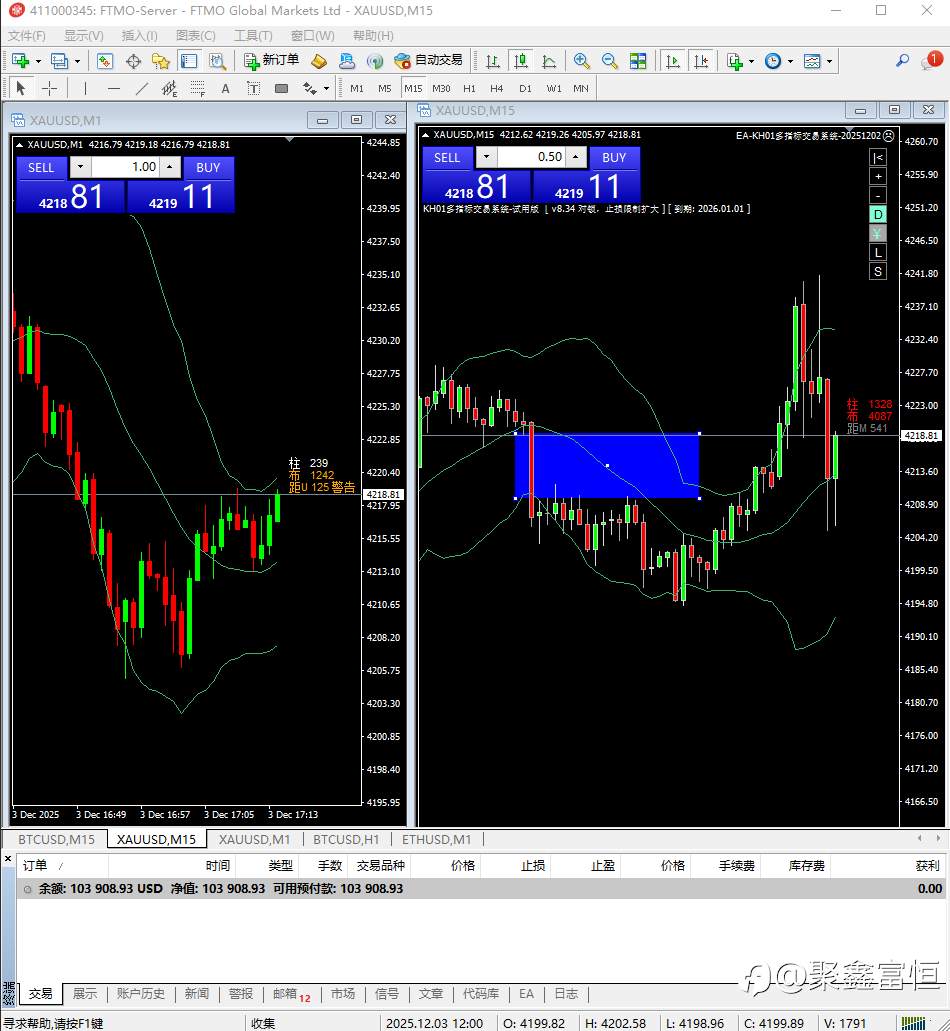Viewport: 950px width, 1031px height.
Task: Toggle the D button on EA panel
Action: (878, 214)
